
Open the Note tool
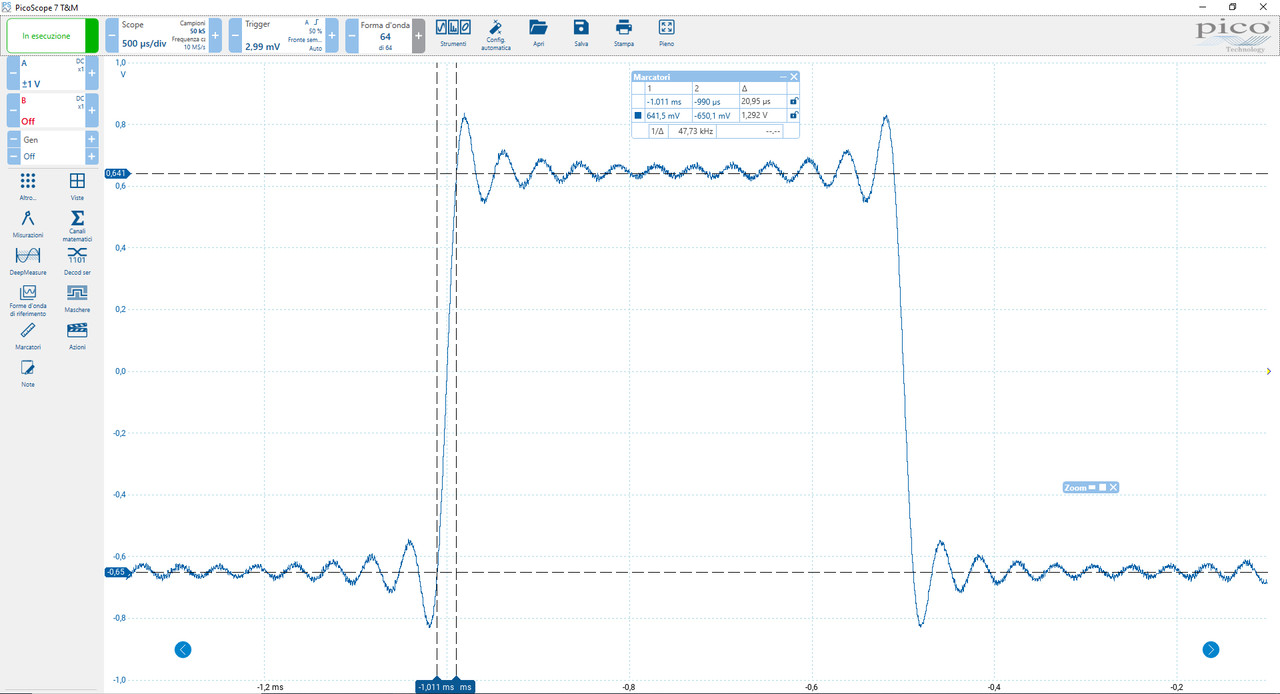coord(28,374)
